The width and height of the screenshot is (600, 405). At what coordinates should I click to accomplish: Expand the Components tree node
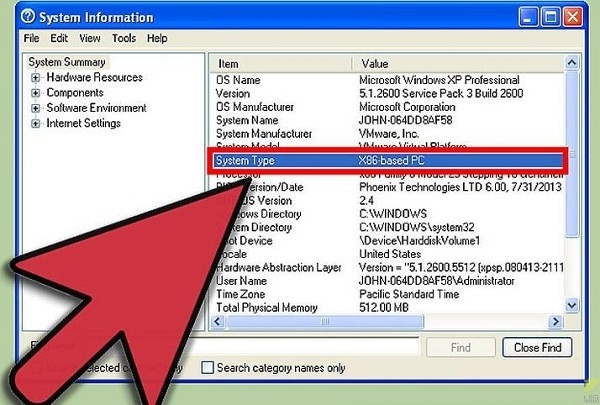(x=36, y=93)
